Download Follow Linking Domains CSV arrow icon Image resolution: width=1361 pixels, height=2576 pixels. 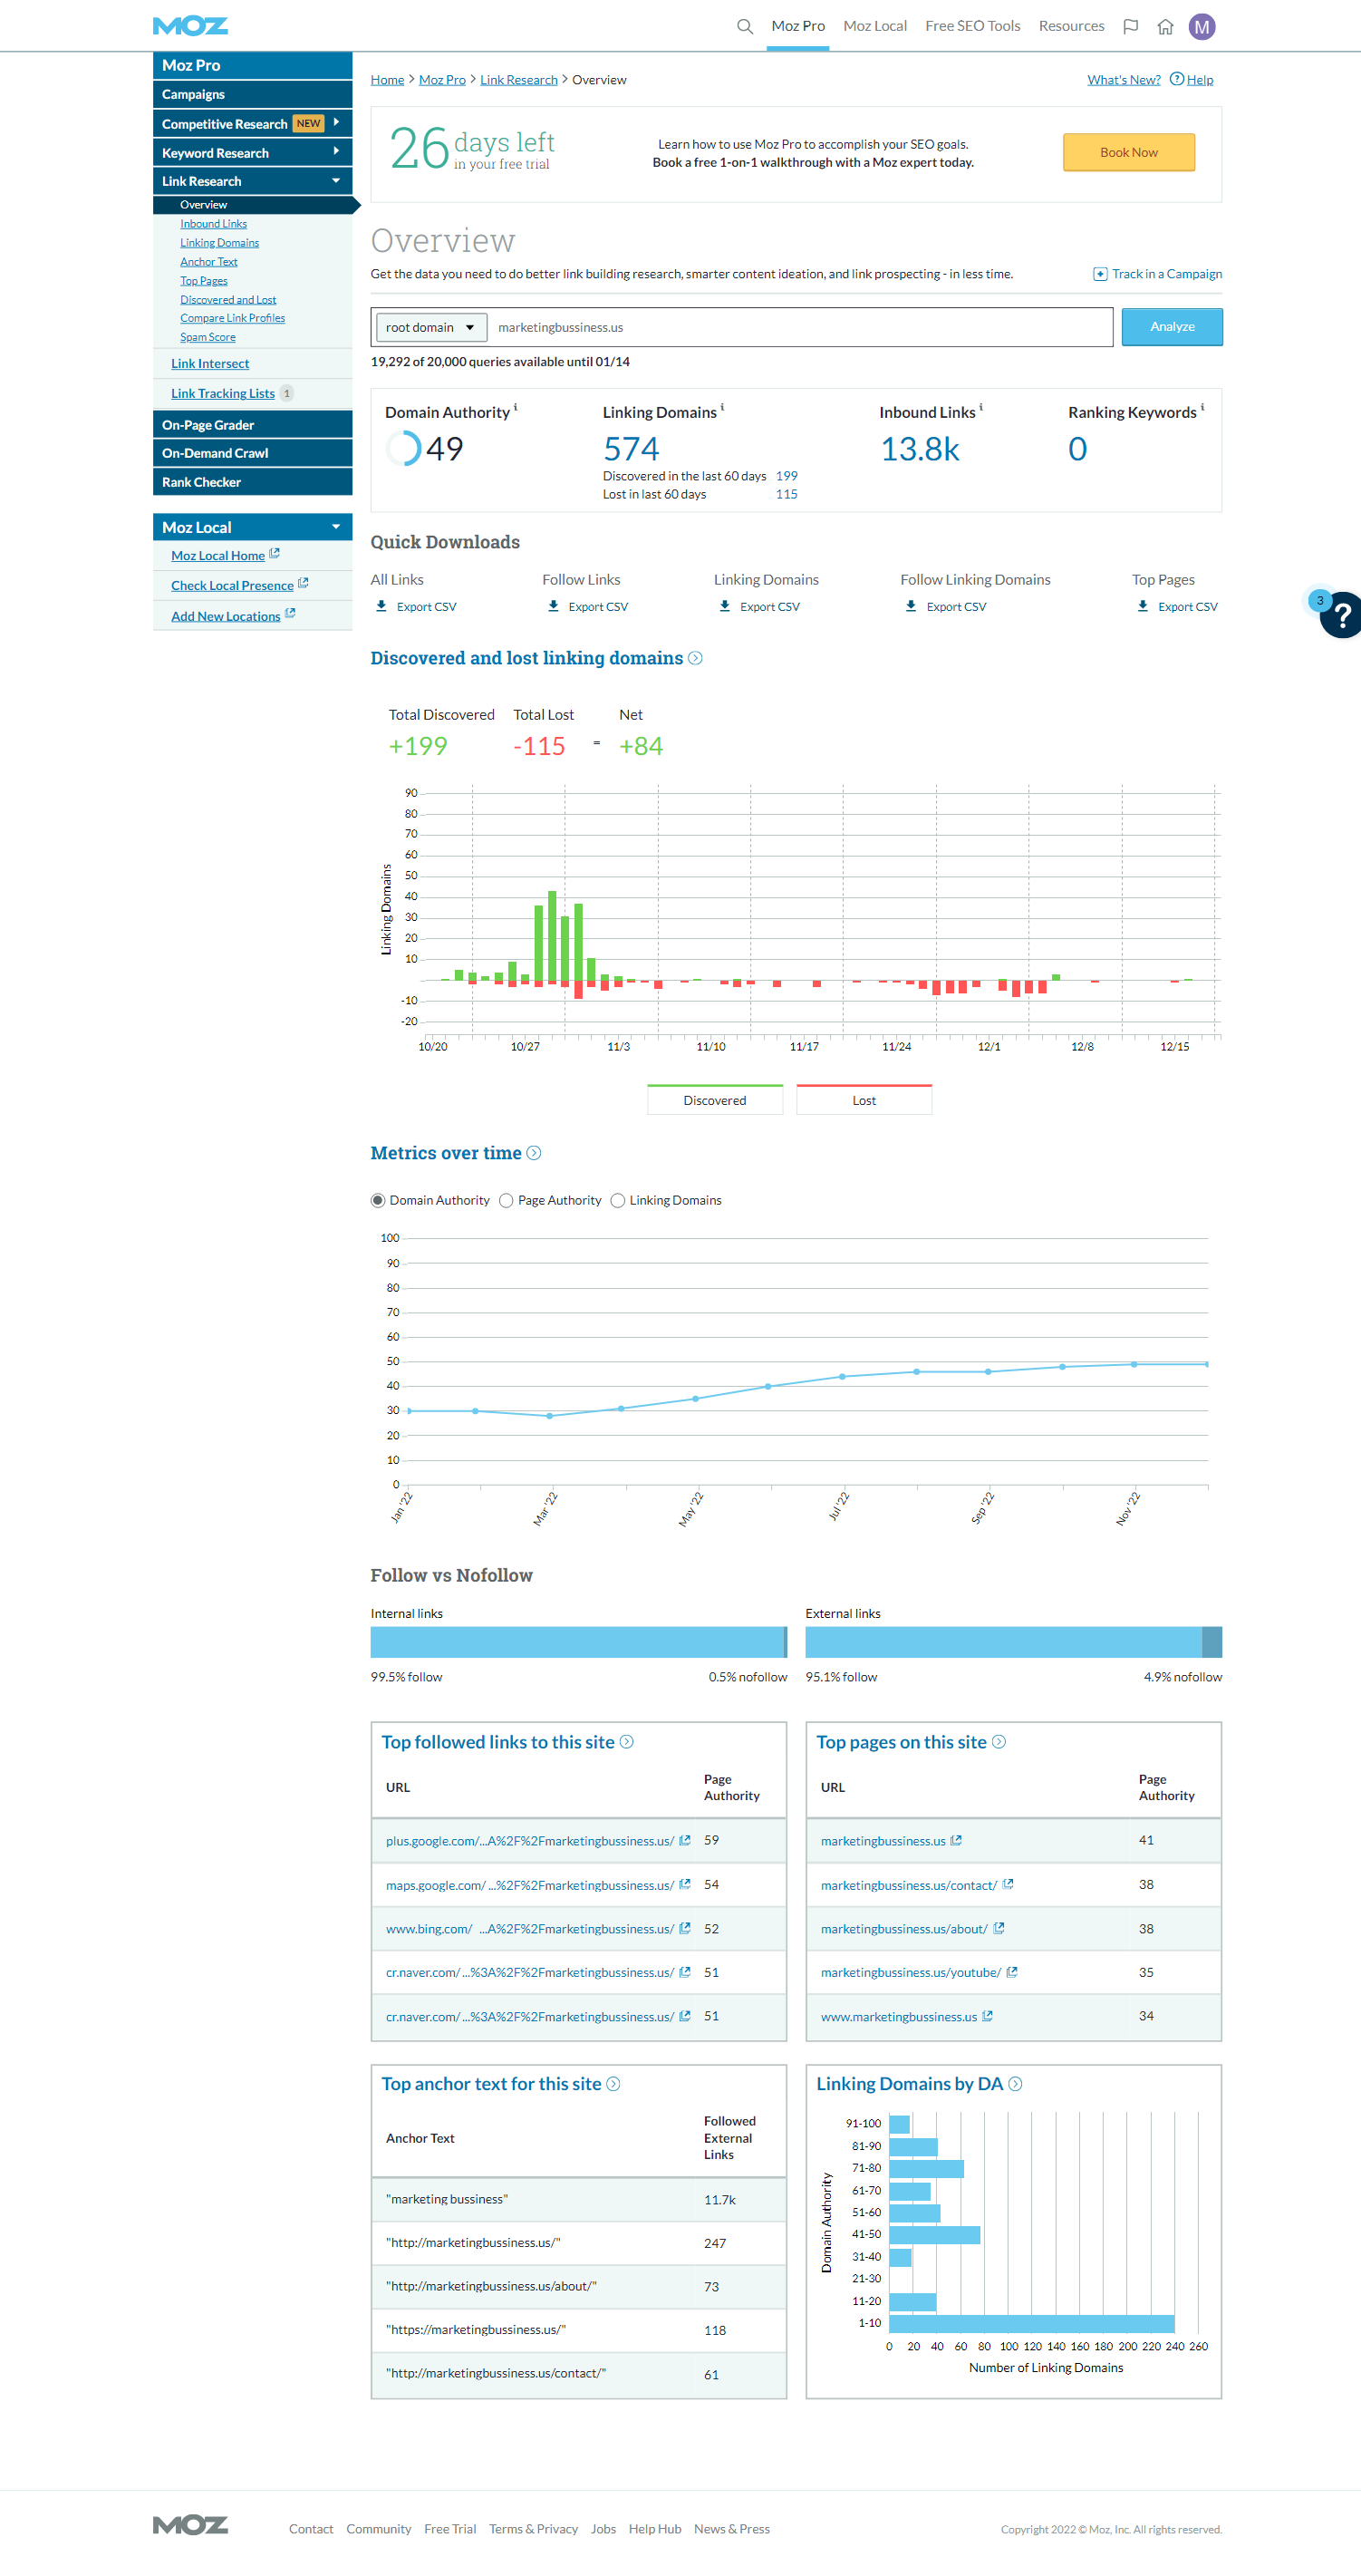(x=911, y=606)
